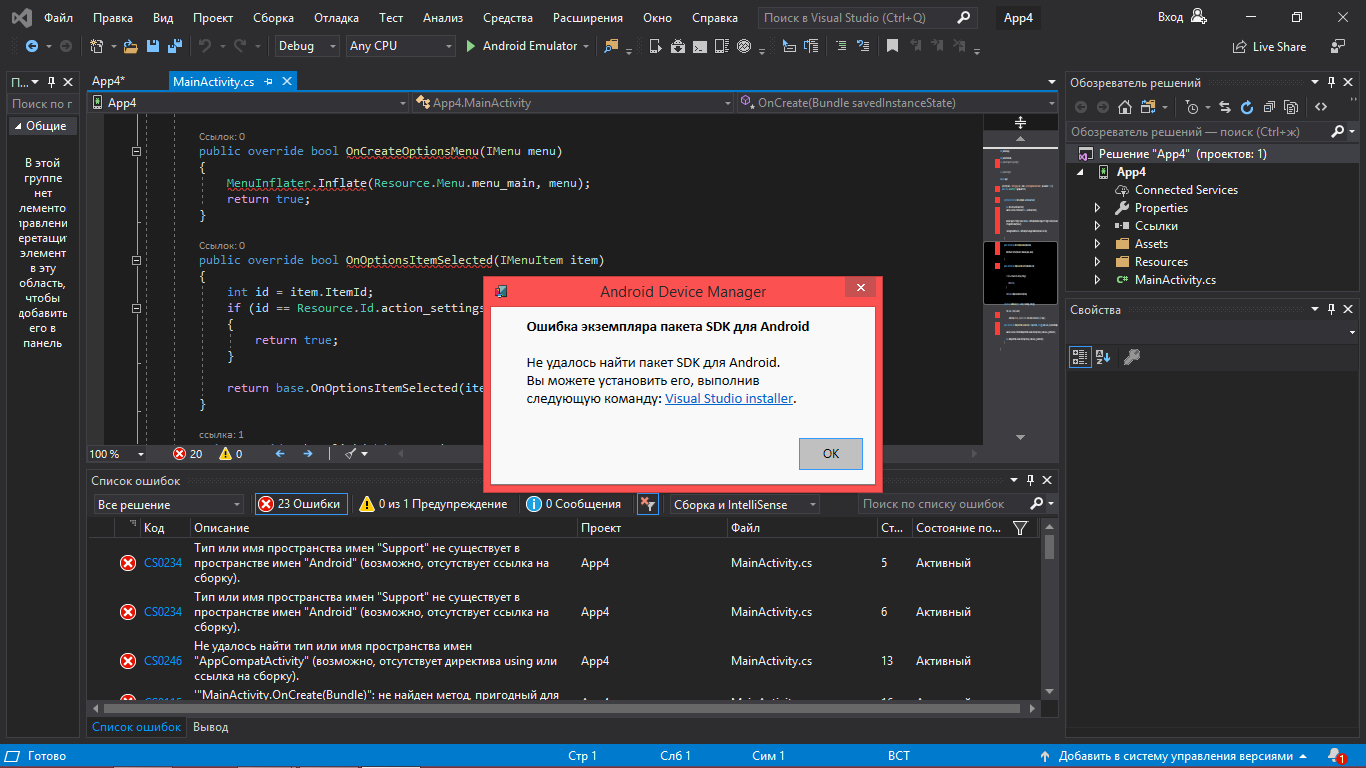Click the Navigate Backward toolbar arrow
This screenshot has height=768, width=1366.
coord(32,46)
